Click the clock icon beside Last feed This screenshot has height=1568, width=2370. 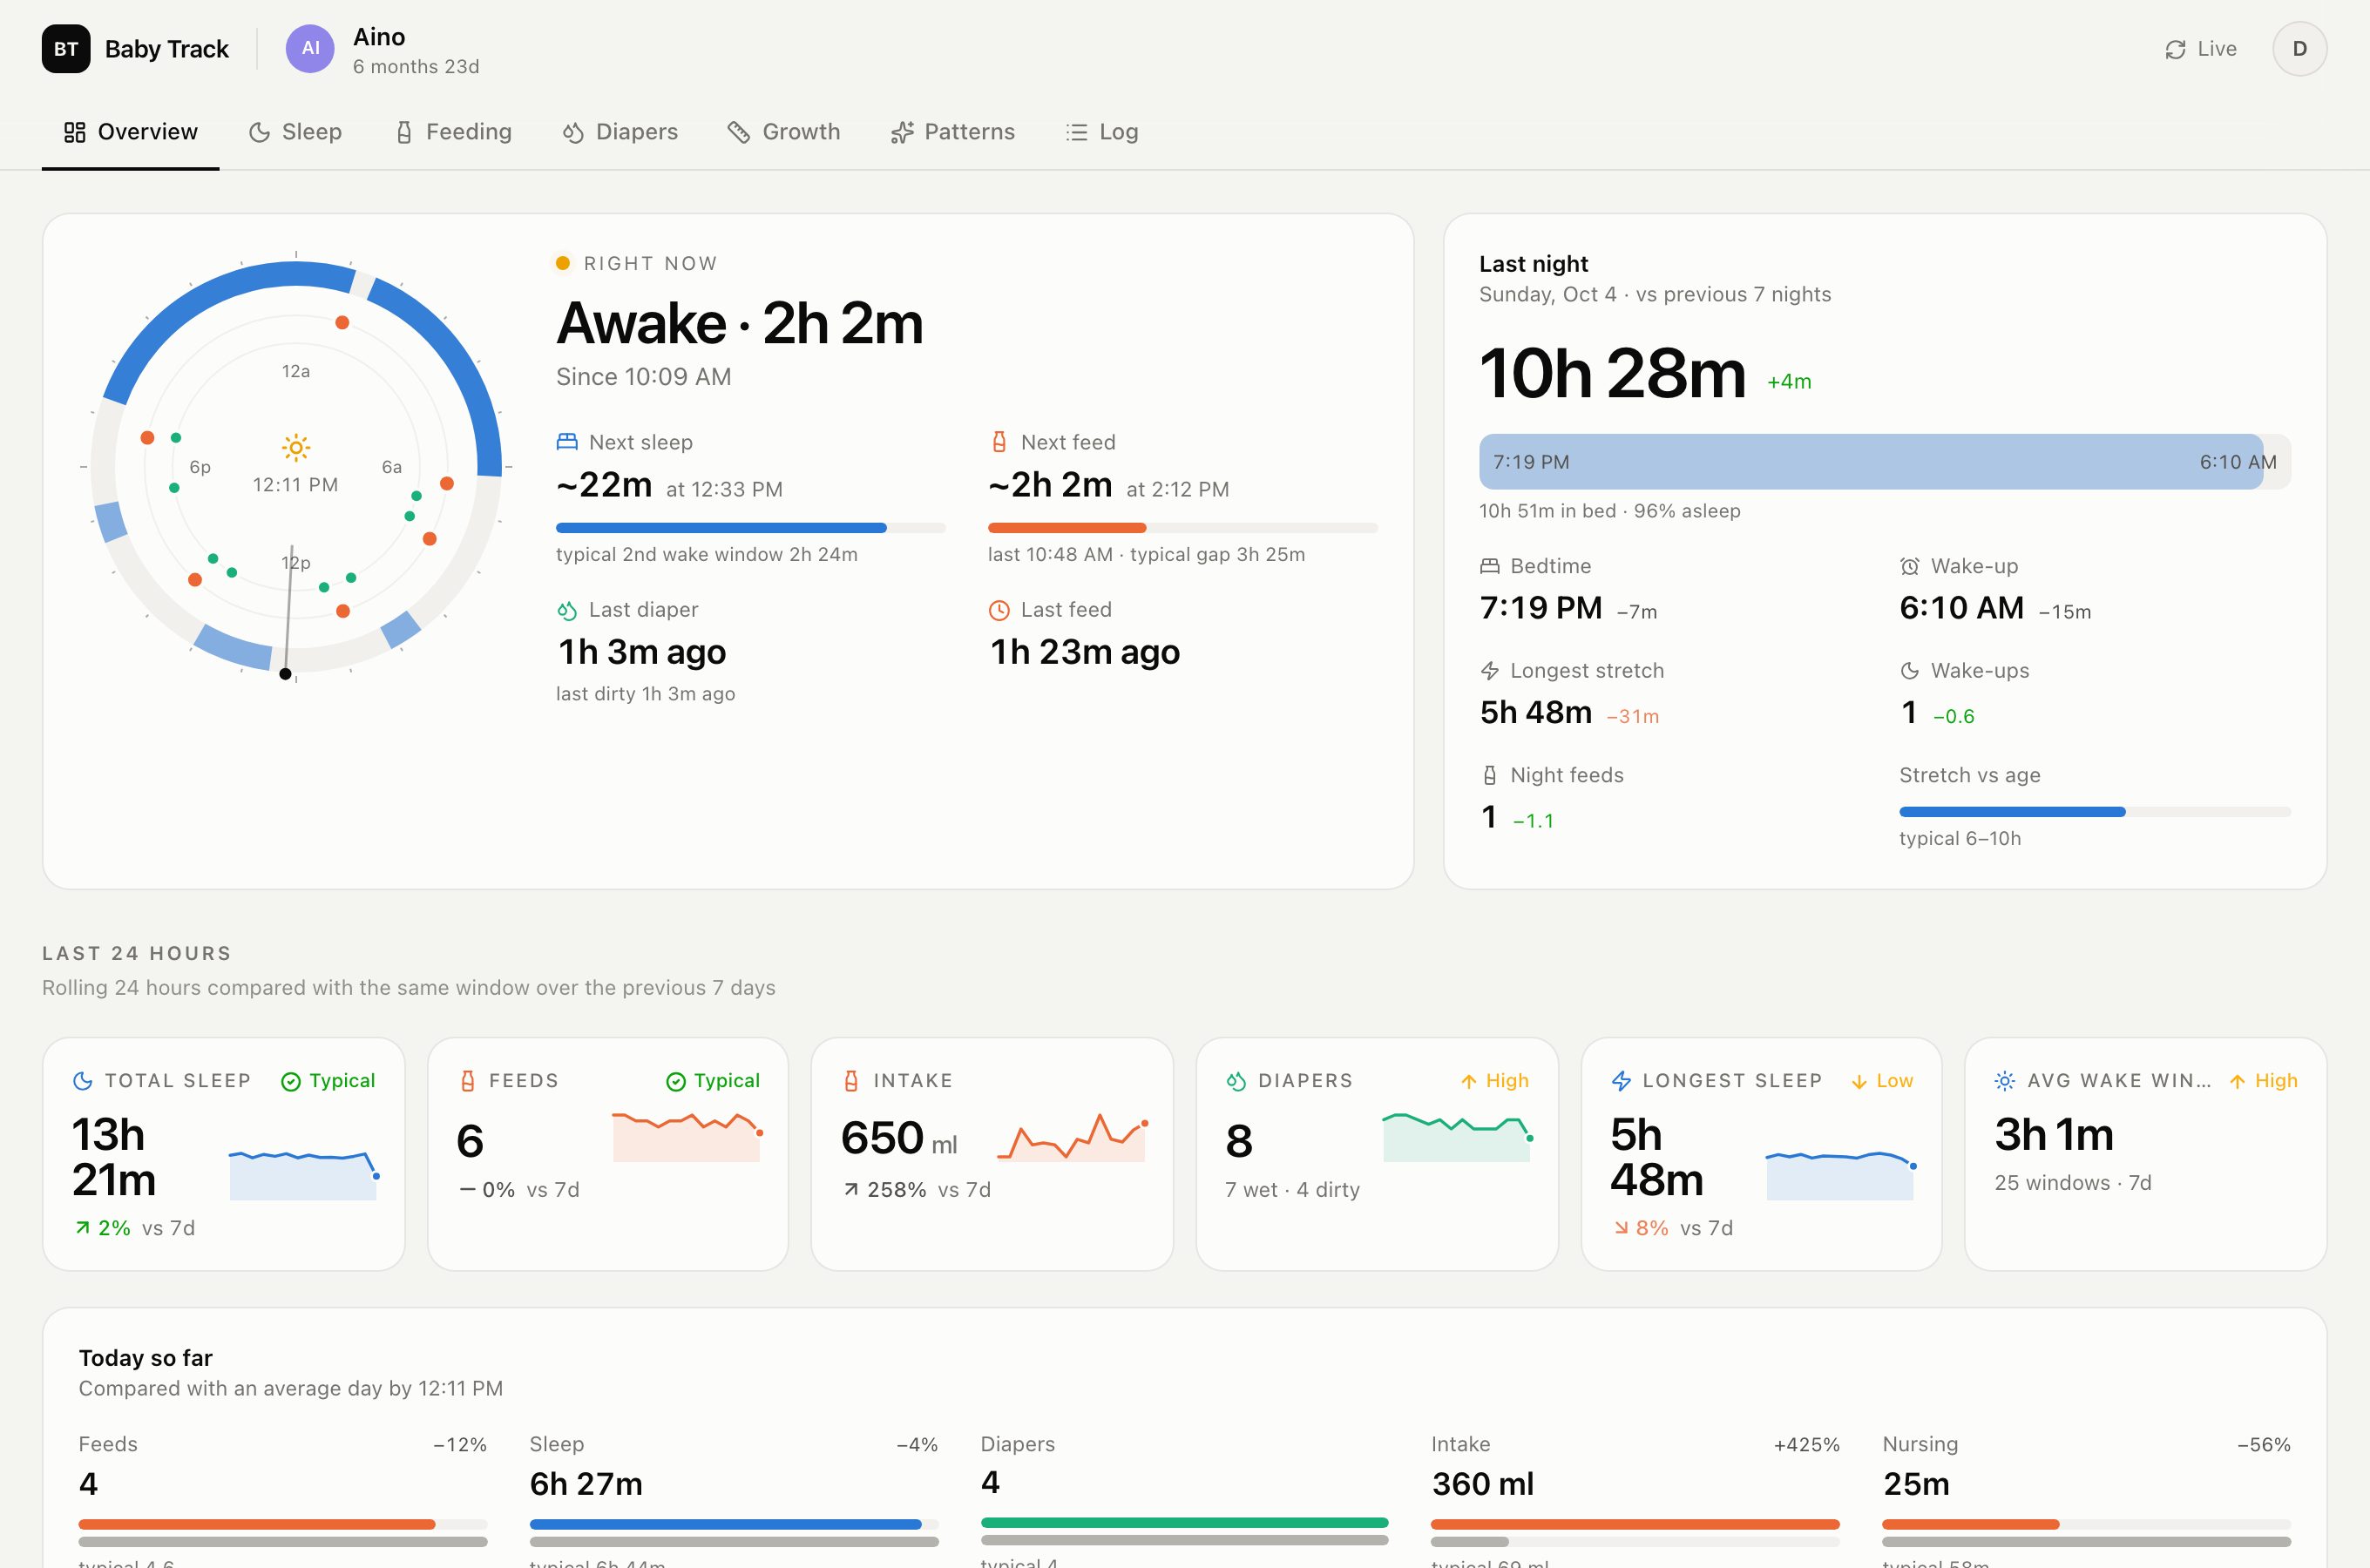(x=998, y=610)
